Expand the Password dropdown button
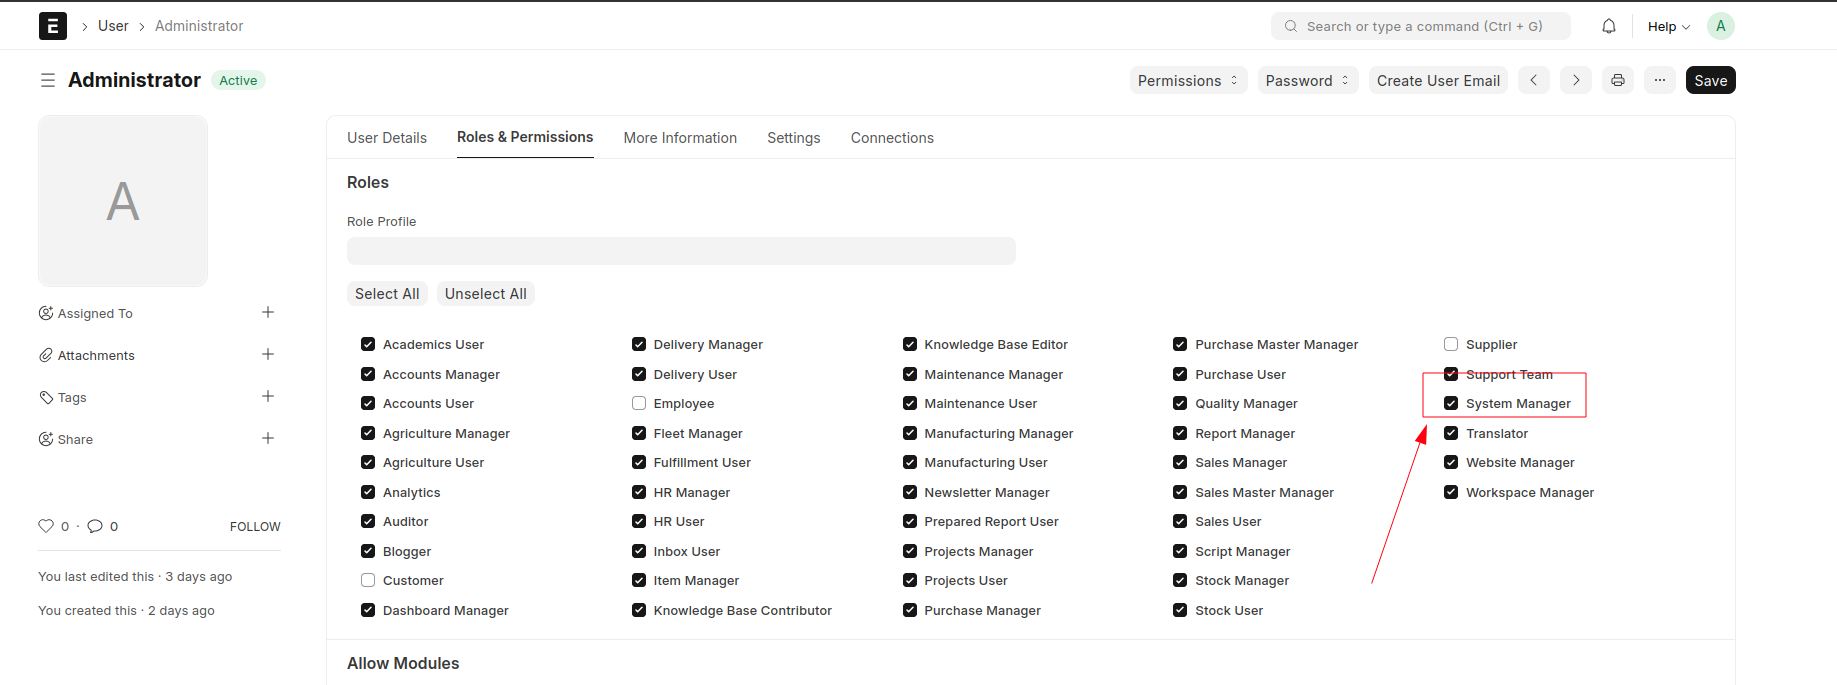This screenshot has height=685, width=1837. 1307,80
